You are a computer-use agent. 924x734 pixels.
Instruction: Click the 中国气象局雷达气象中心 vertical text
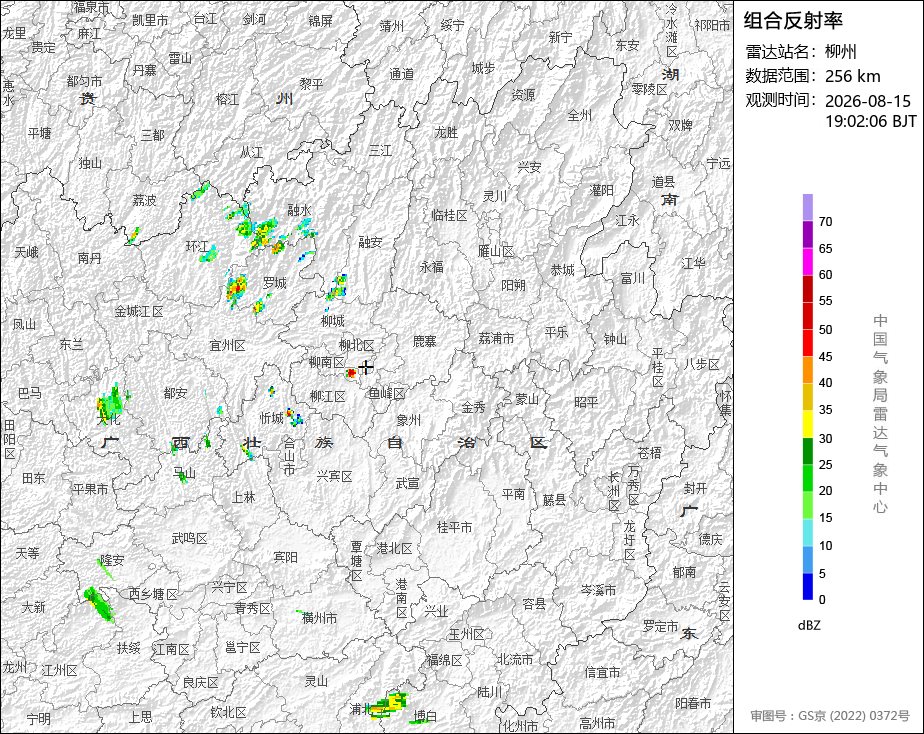pyautogui.click(x=880, y=414)
